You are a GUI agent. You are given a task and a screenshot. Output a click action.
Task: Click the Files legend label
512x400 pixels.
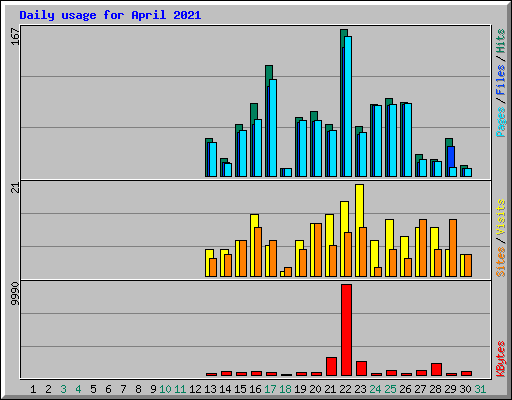[x=500, y=80]
